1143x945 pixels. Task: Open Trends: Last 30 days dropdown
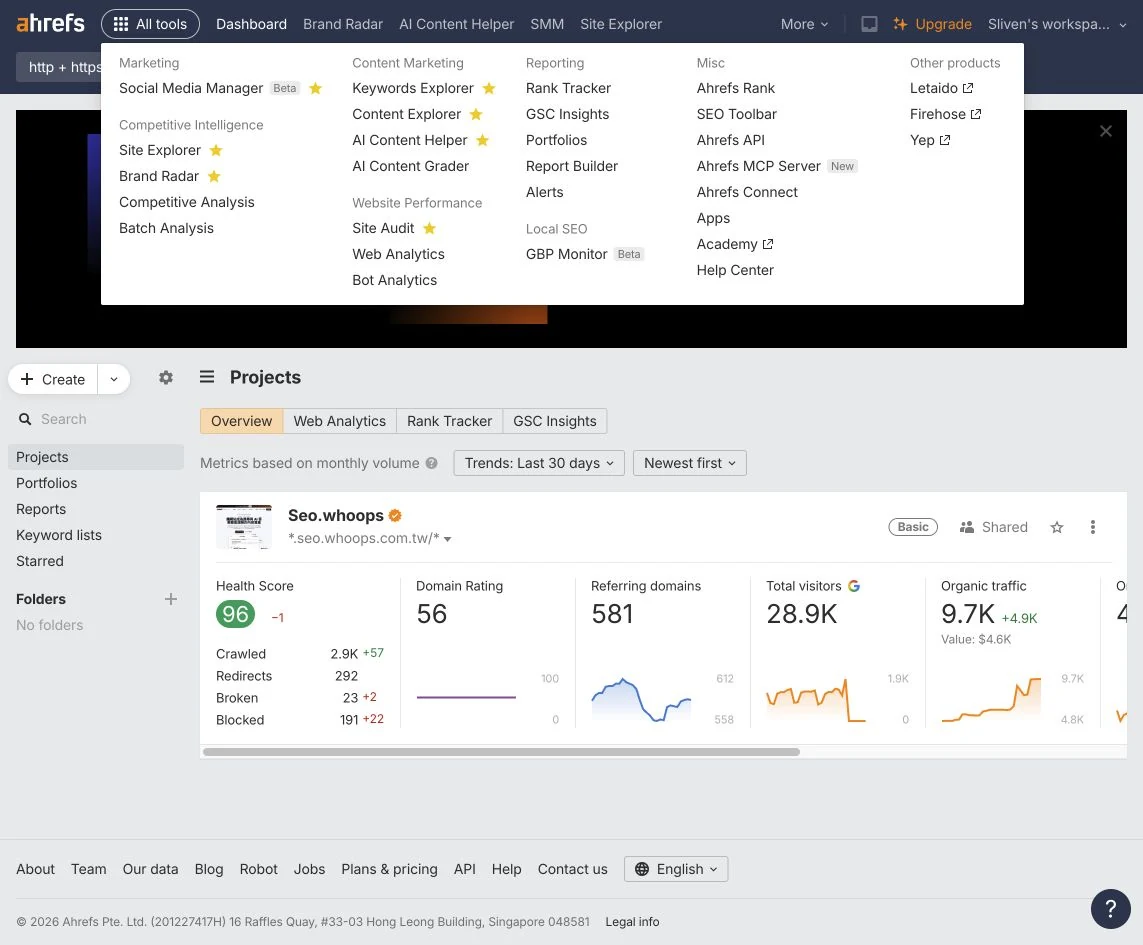539,463
